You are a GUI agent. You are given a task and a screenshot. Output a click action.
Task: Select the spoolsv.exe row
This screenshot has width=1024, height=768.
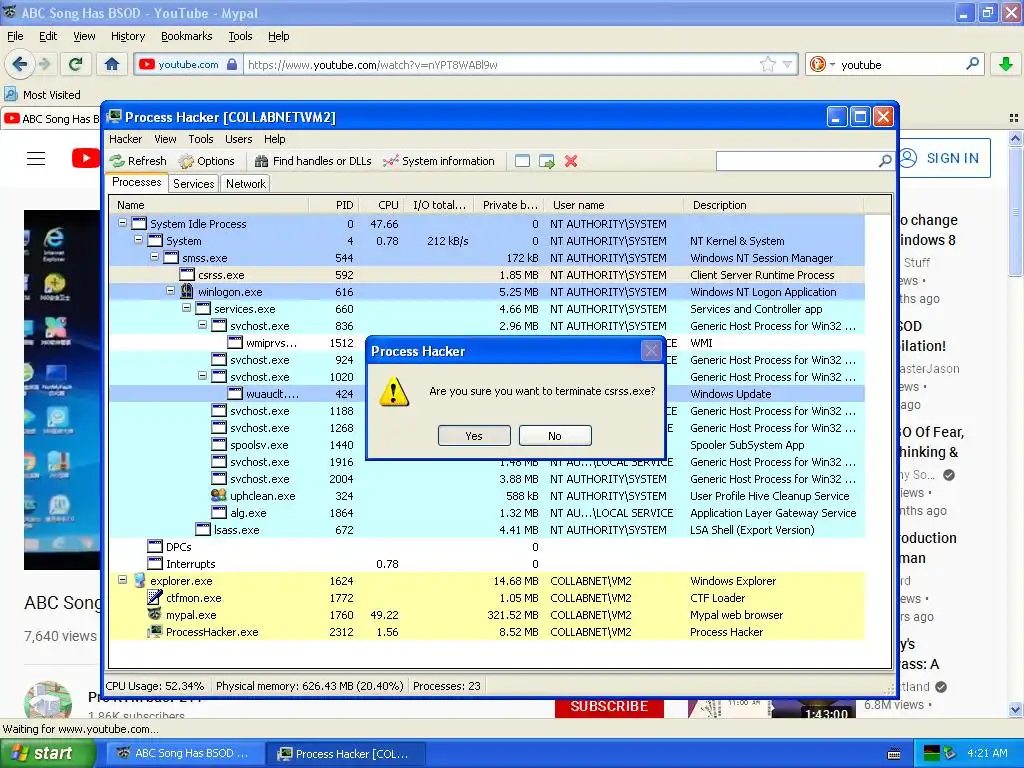click(x=487, y=445)
